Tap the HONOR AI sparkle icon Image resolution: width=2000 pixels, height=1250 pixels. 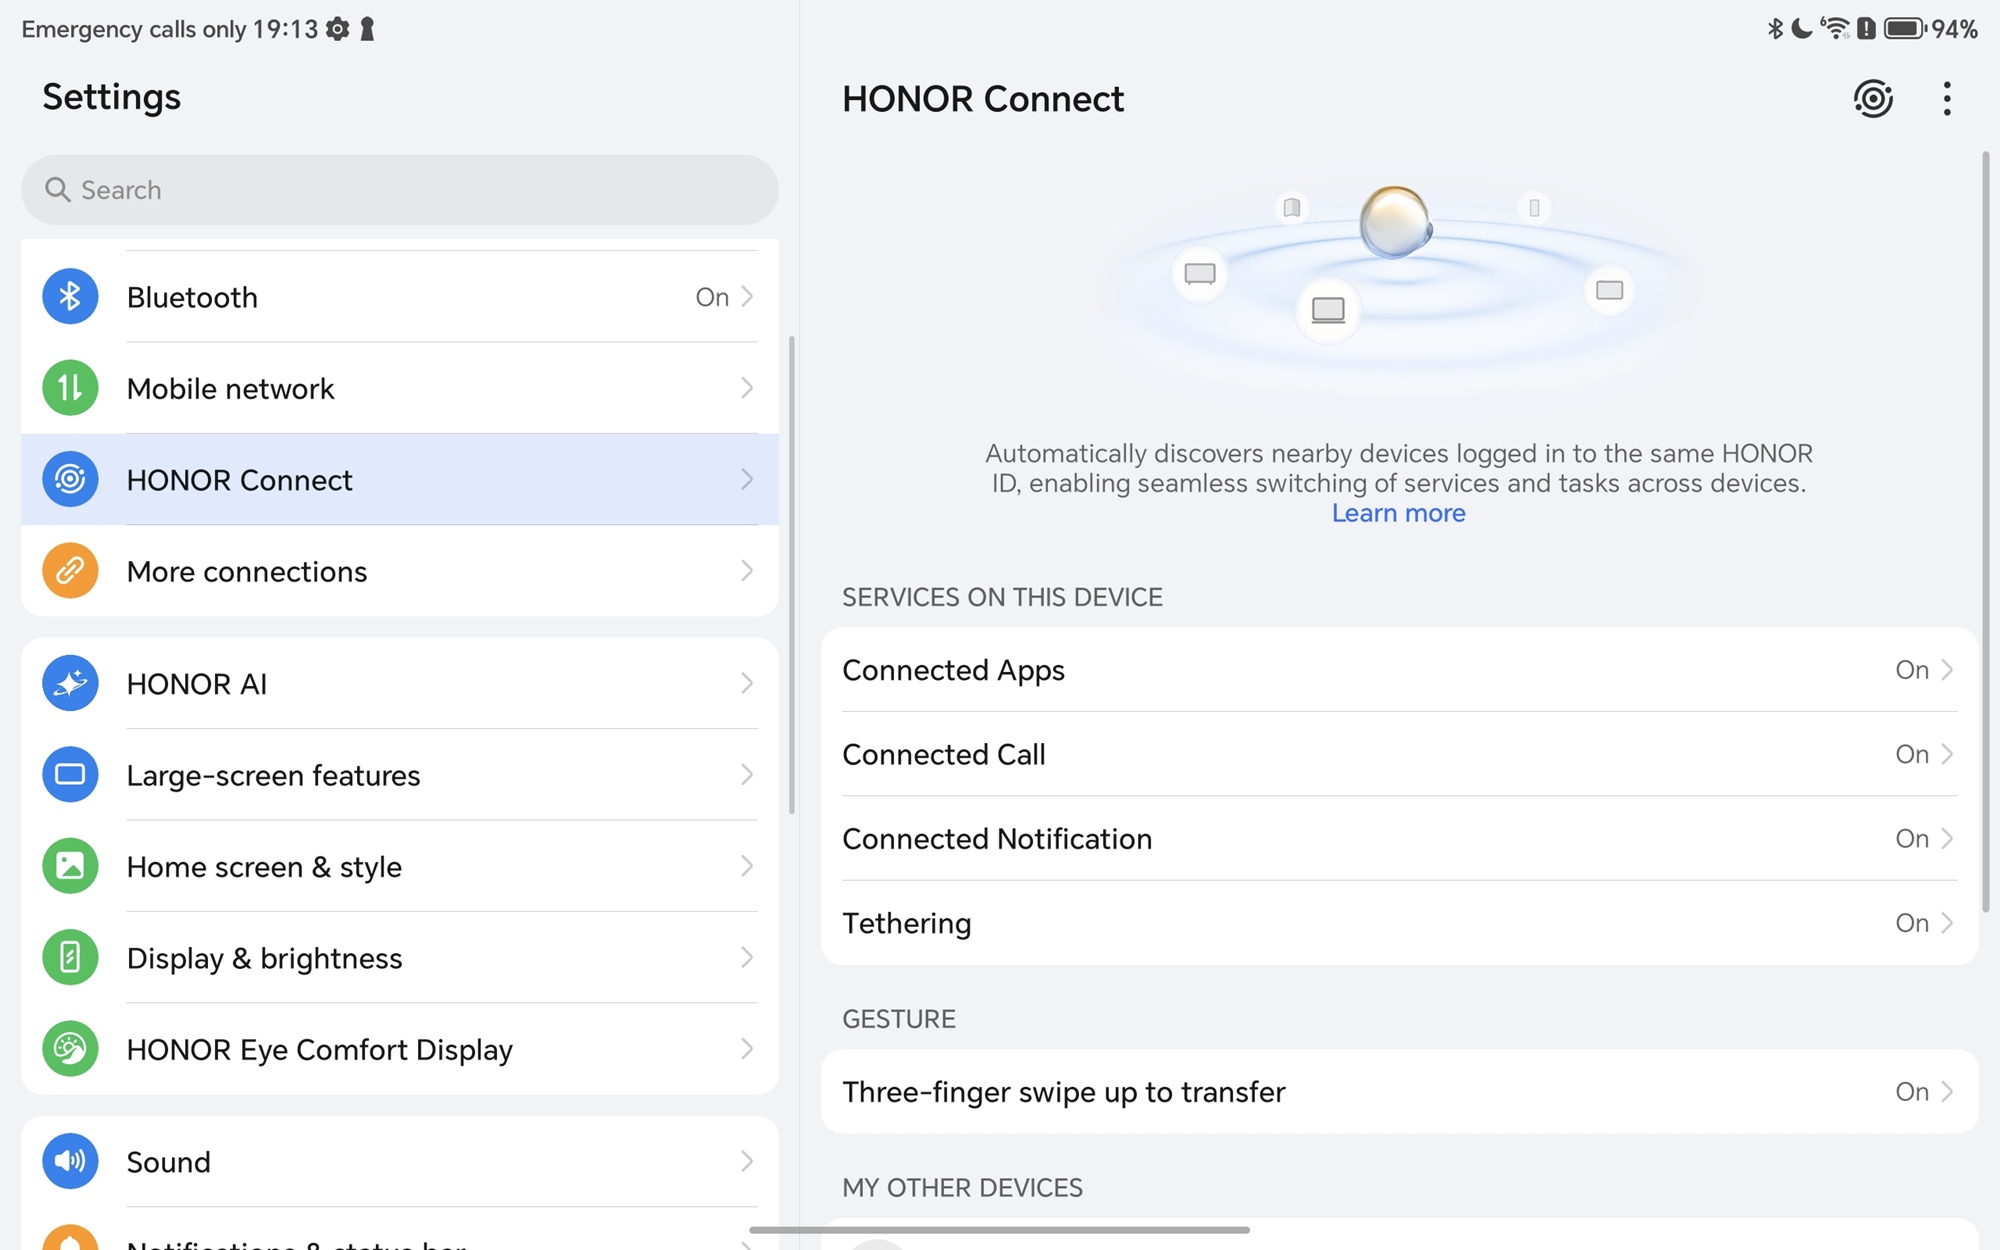coord(70,684)
